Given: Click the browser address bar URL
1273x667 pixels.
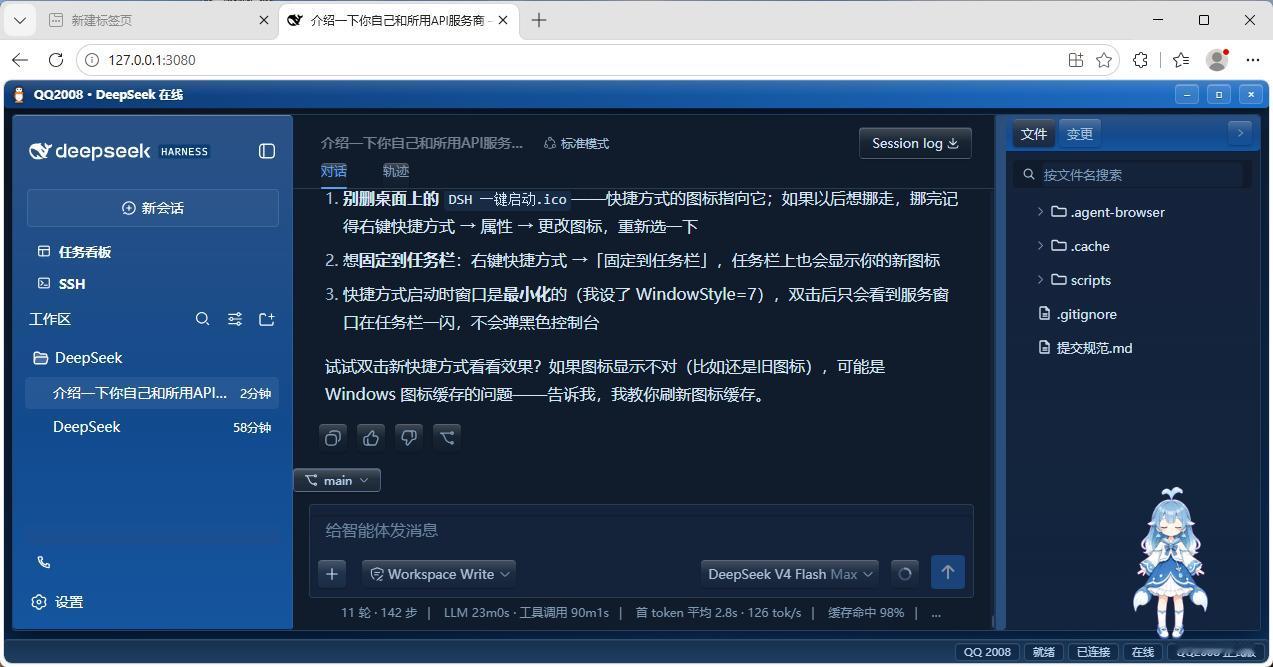Looking at the screenshot, I should coord(152,60).
